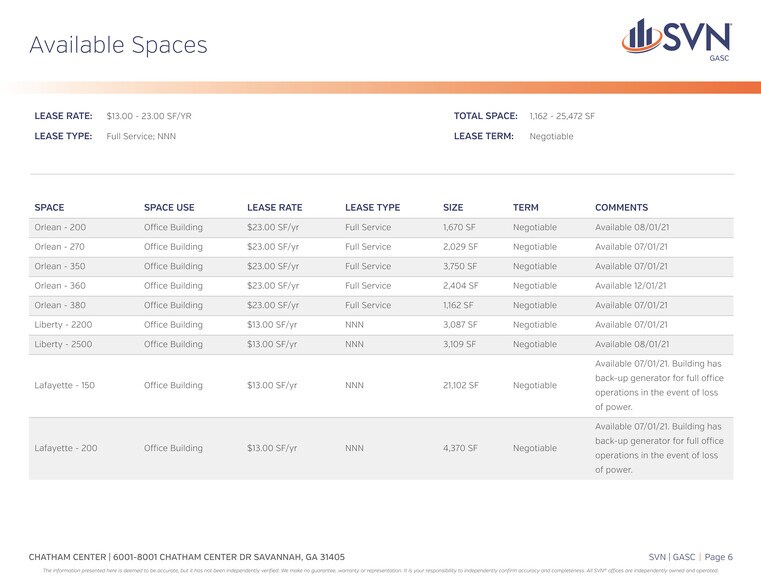This screenshot has height=588, width=761.
Task: Click the Full Service; NNN lease type value
Action: click(141, 136)
